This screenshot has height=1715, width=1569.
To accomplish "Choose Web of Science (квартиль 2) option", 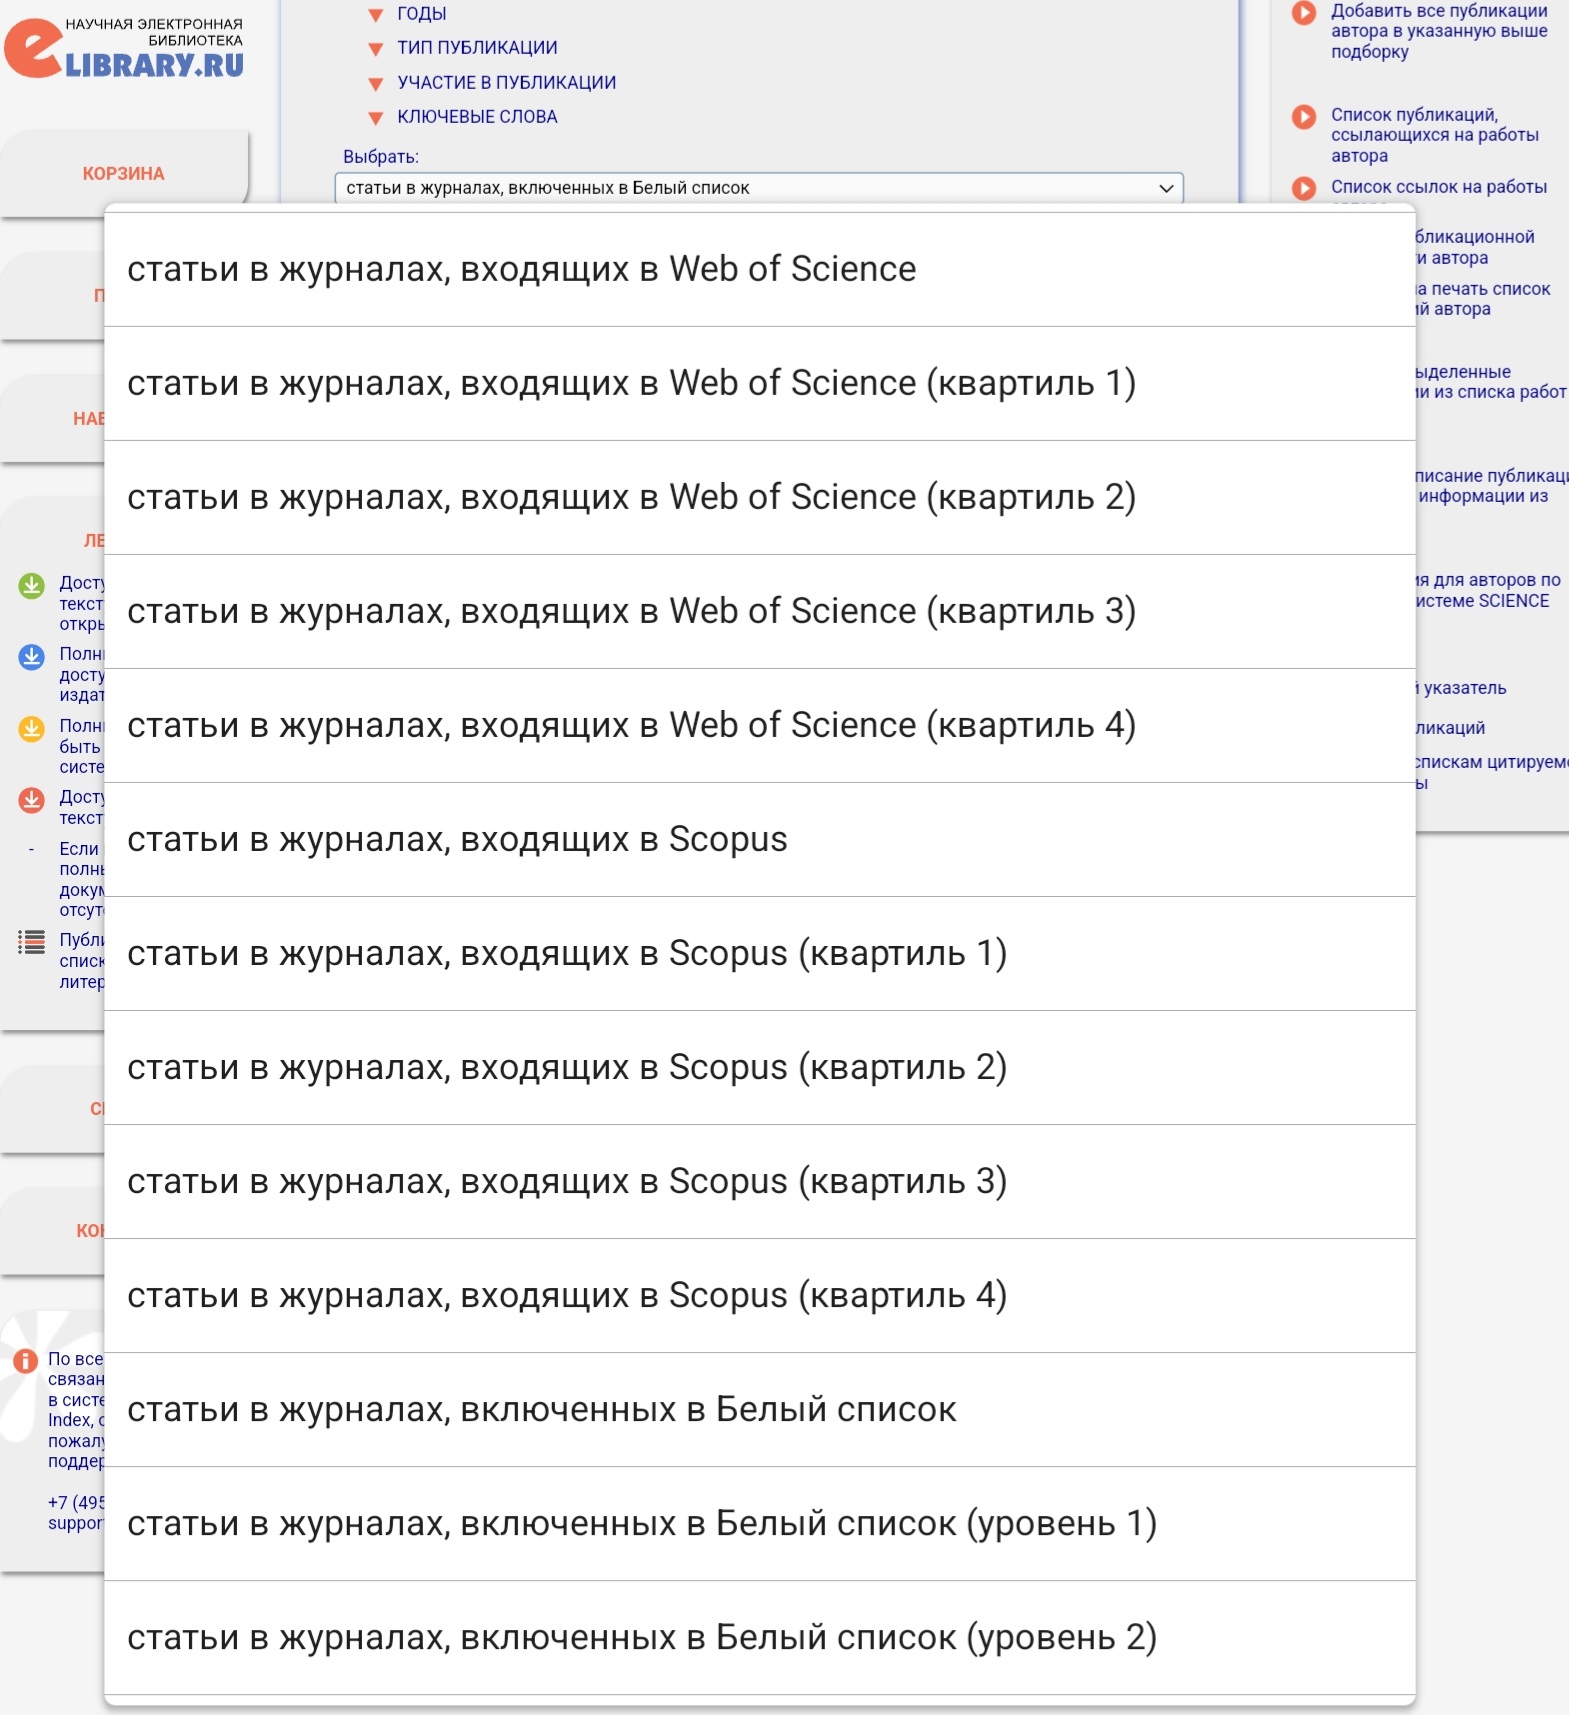I will pyautogui.click(x=760, y=497).
